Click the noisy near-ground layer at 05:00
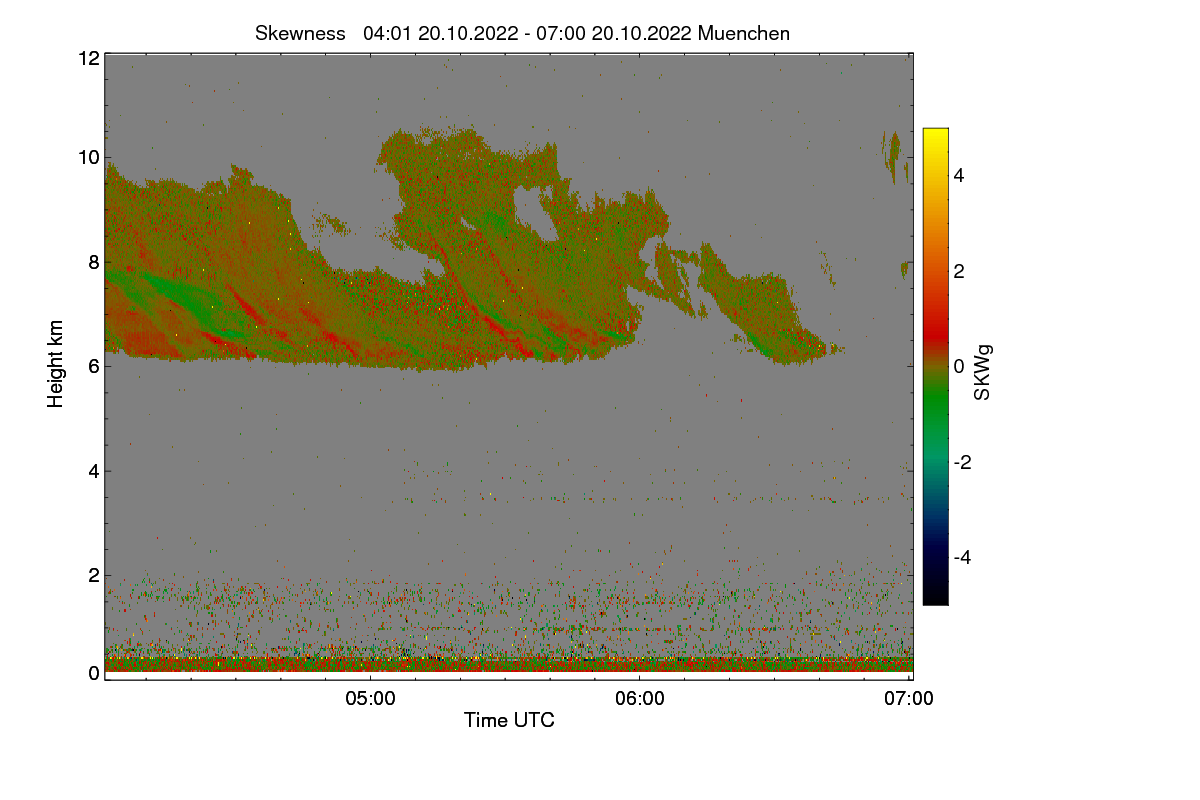Image resolution: width=1200 pixels, height=800 pixels. point(370,662)
